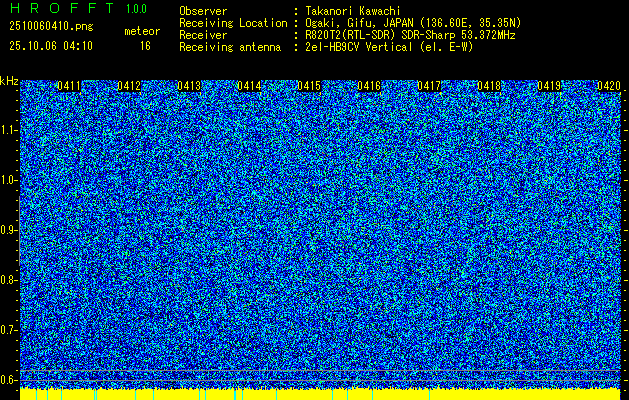Image resolution: width=629 pixels, height=400 pixels.
Task: Click the 0.6 kHz axis label
Action: coord(7,380)
